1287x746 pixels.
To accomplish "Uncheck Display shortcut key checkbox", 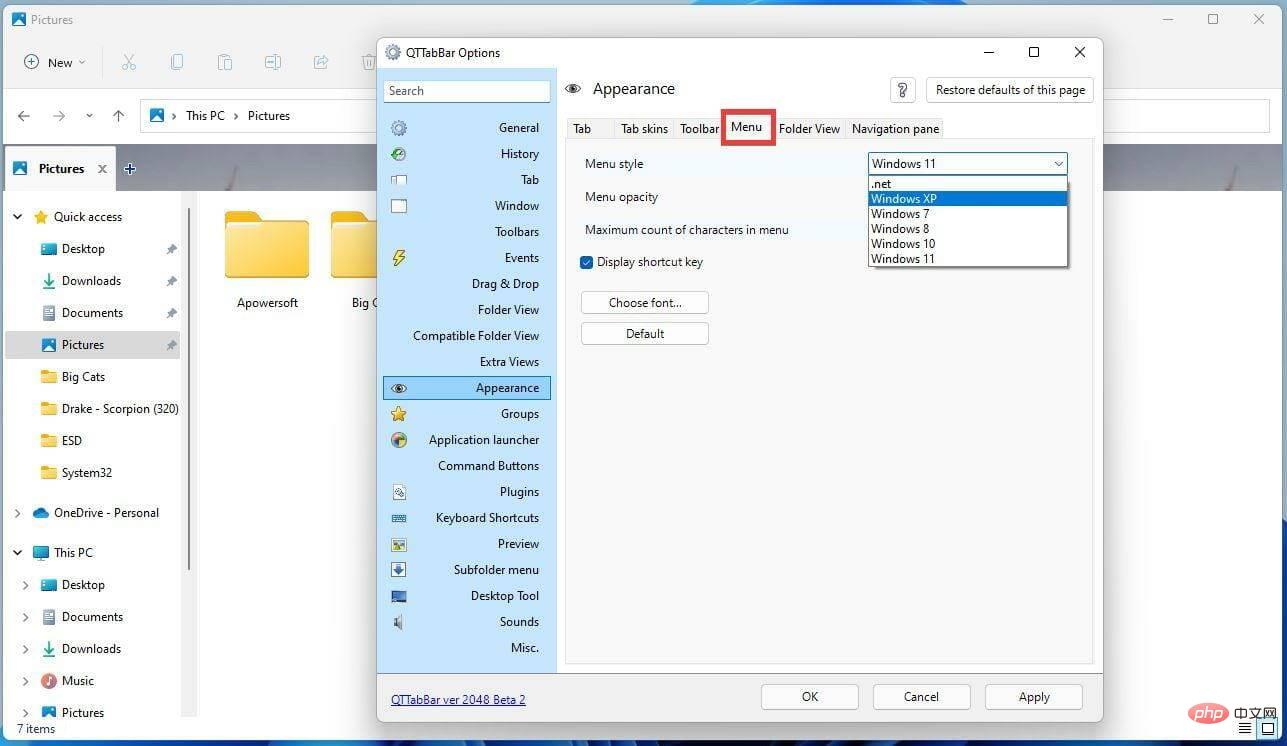I will [587, 262].
